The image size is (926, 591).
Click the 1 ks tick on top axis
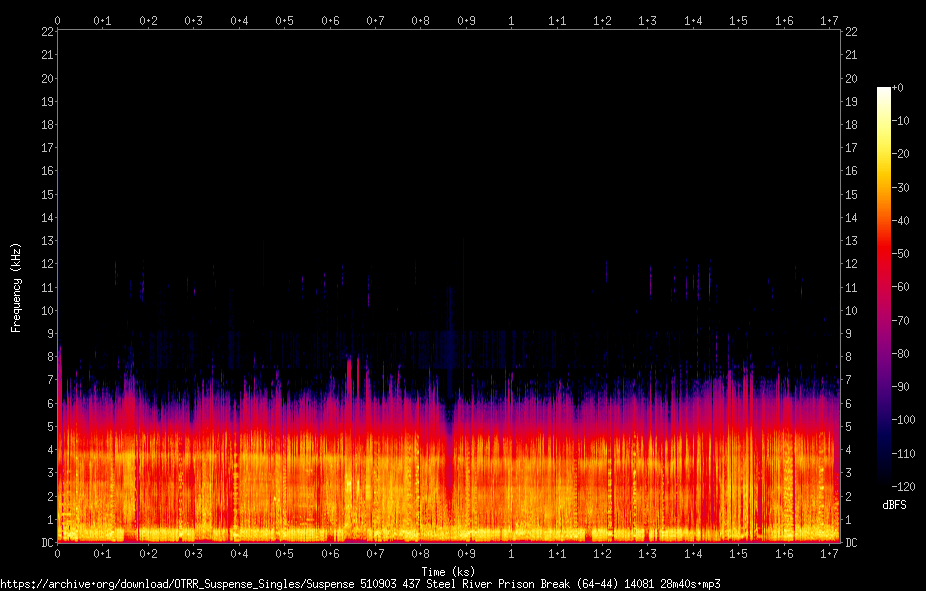point(511,21)
